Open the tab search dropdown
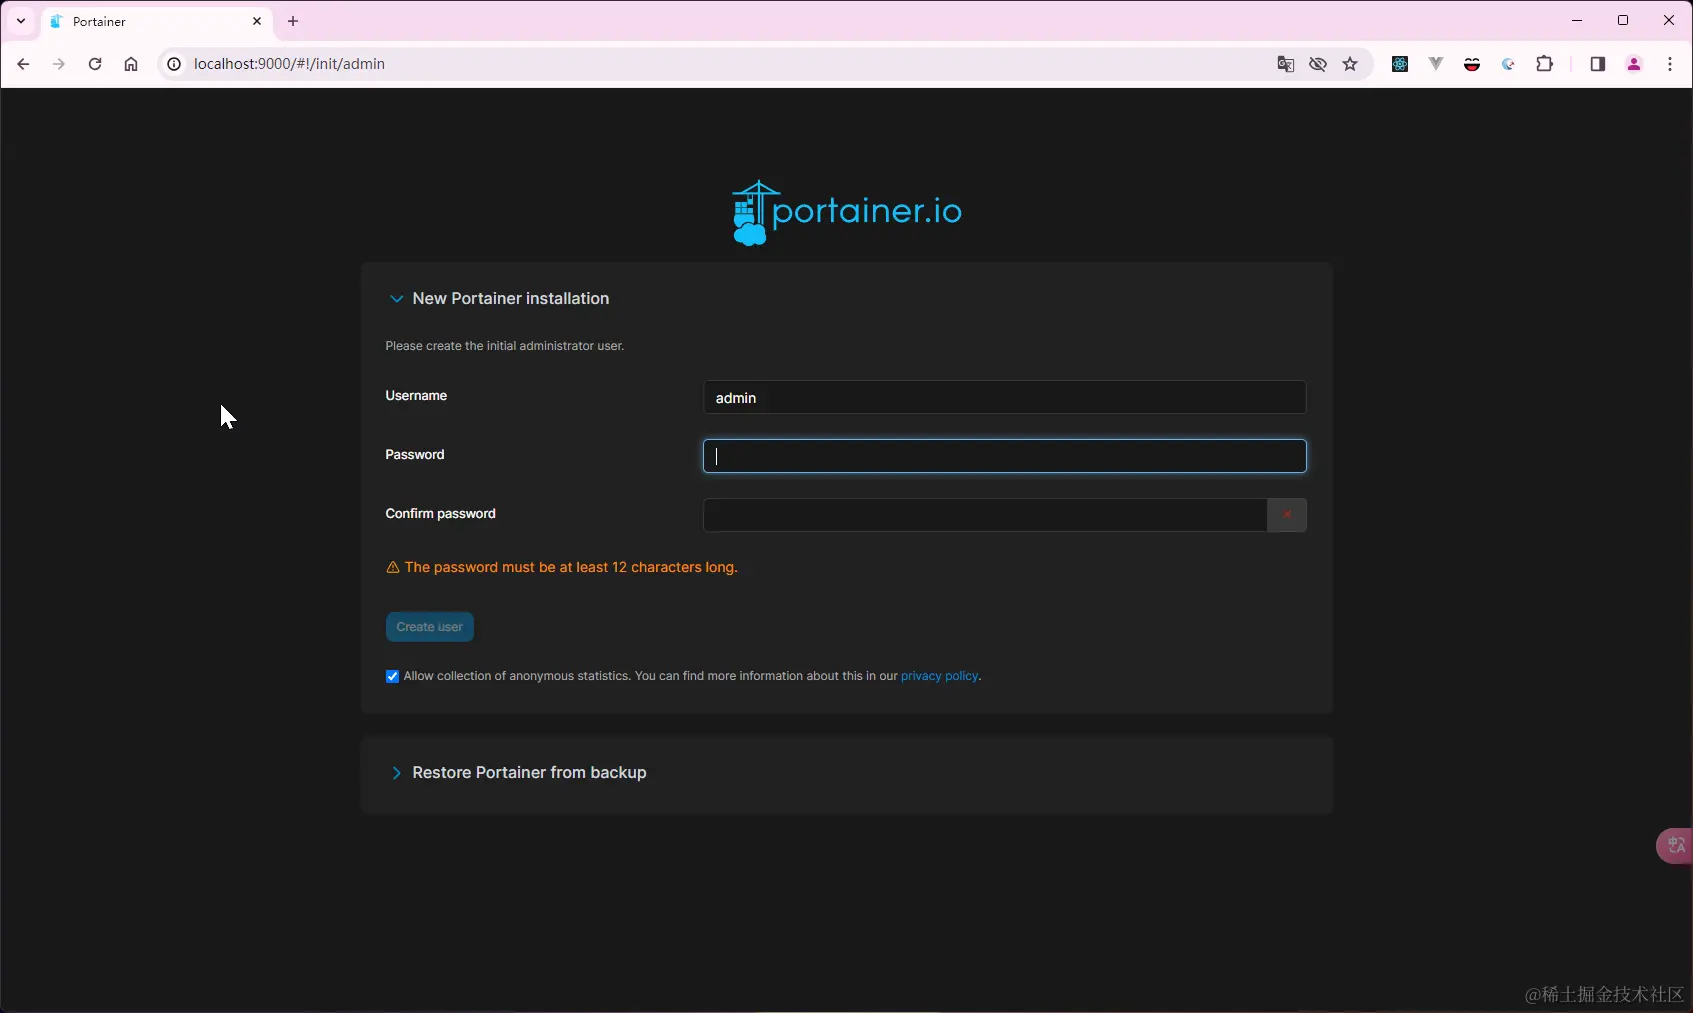 21,21
